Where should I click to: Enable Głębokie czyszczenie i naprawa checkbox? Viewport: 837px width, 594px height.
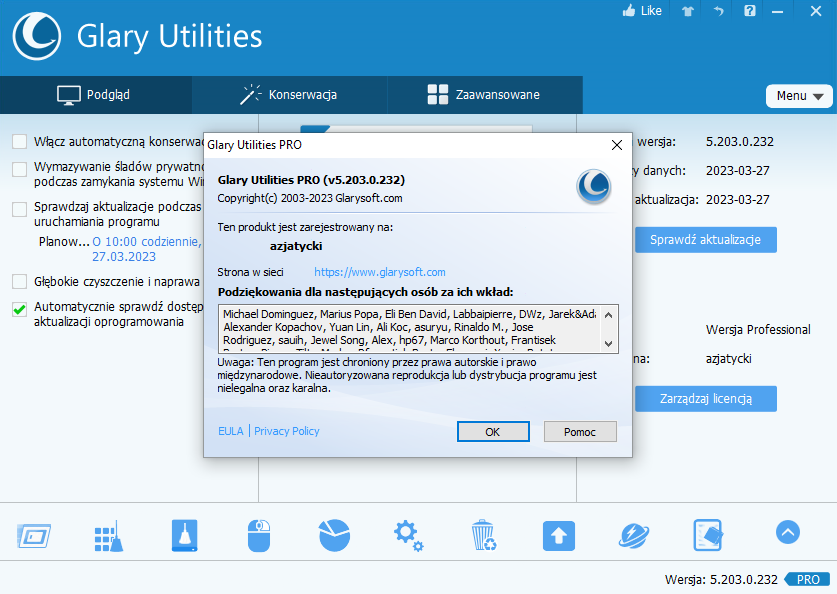click(x=20, y=281)
